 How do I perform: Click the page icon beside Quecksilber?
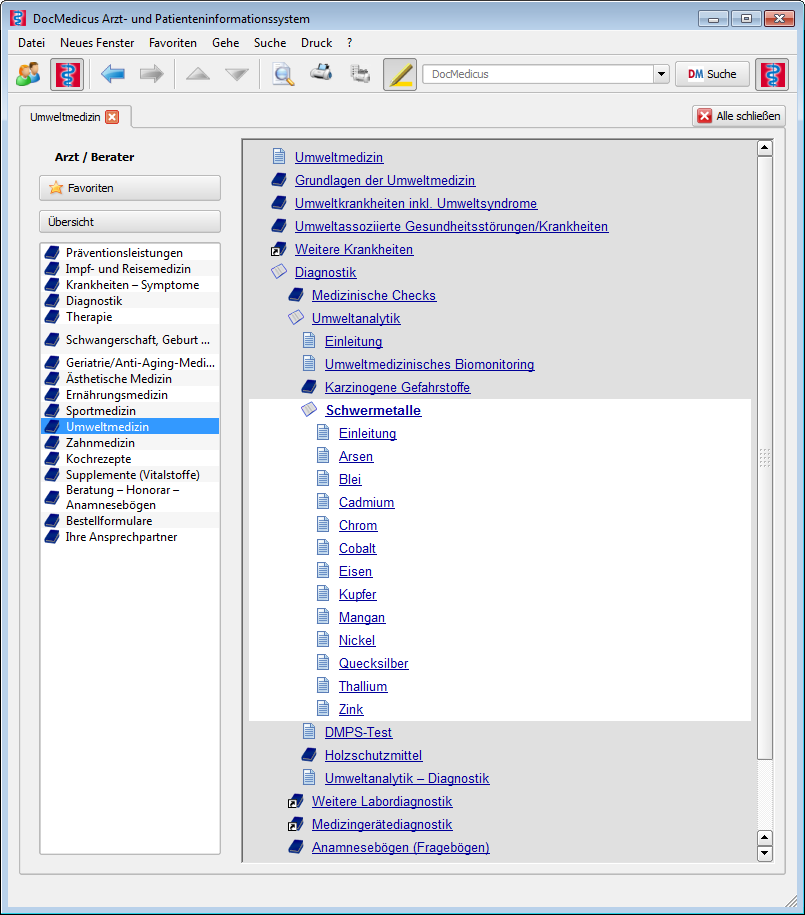click(x=323, y=662)
